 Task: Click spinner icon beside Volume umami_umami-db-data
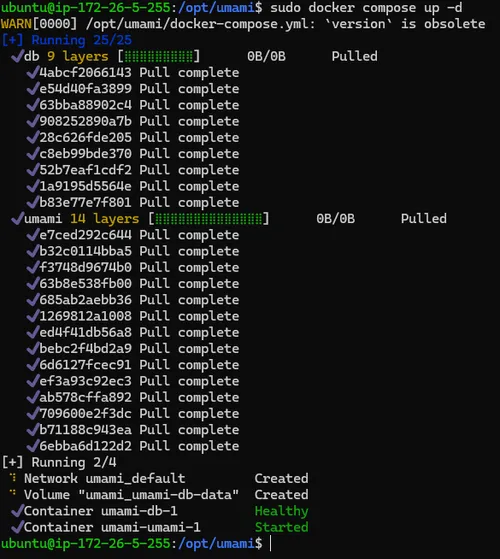[x=13, y=493]
